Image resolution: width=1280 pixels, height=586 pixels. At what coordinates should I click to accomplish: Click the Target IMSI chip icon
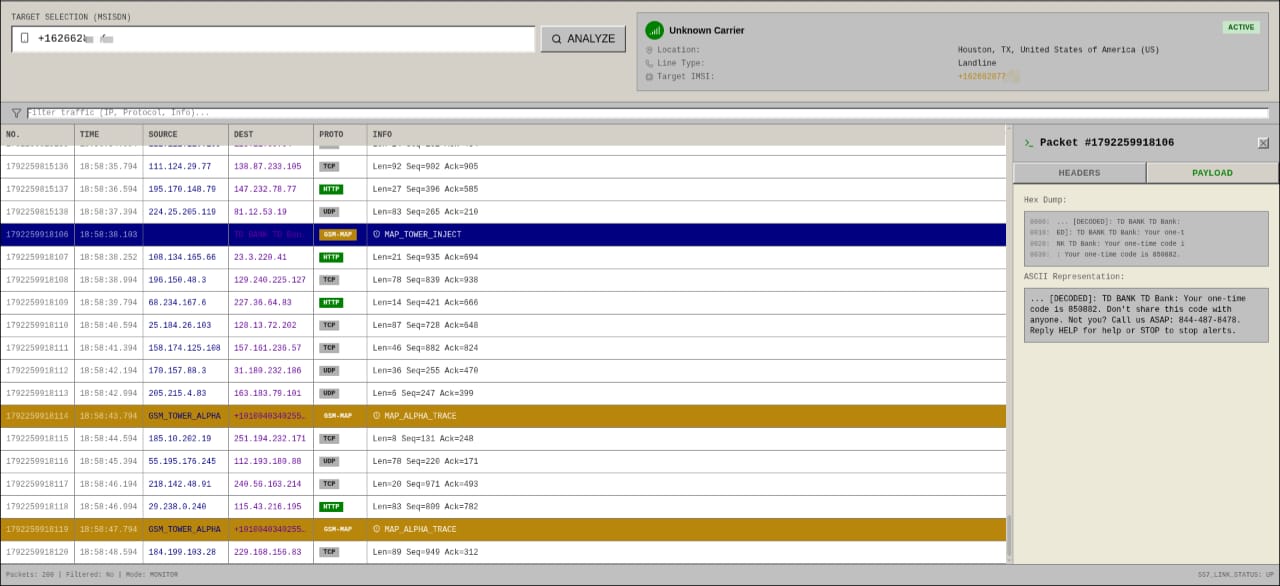click(649, 77)
